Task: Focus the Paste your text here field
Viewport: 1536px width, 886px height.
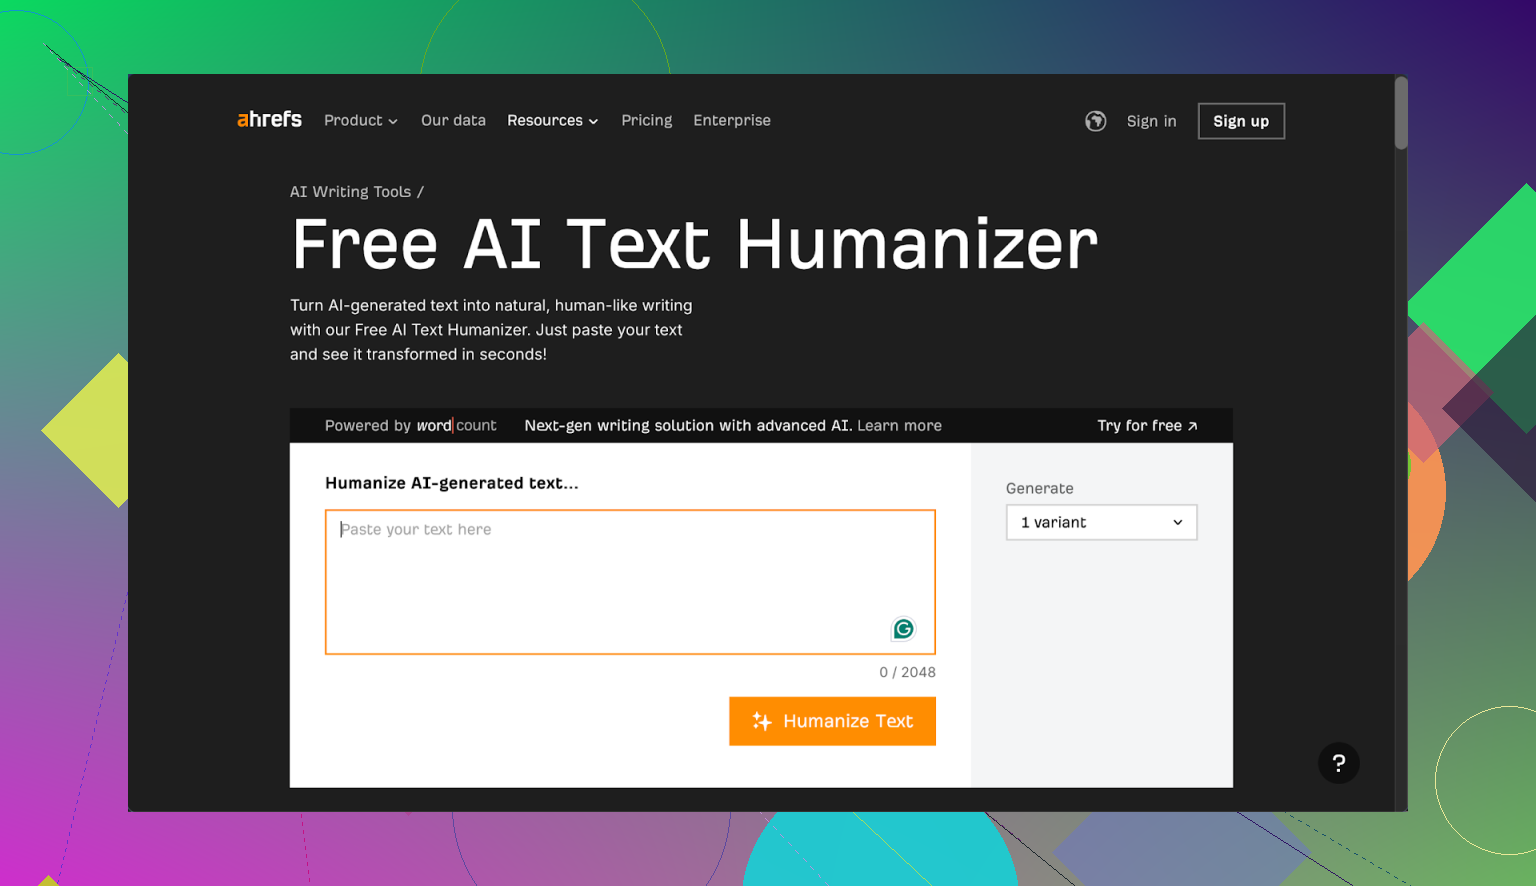Action: pyautogui.click(x=630, y=582)
